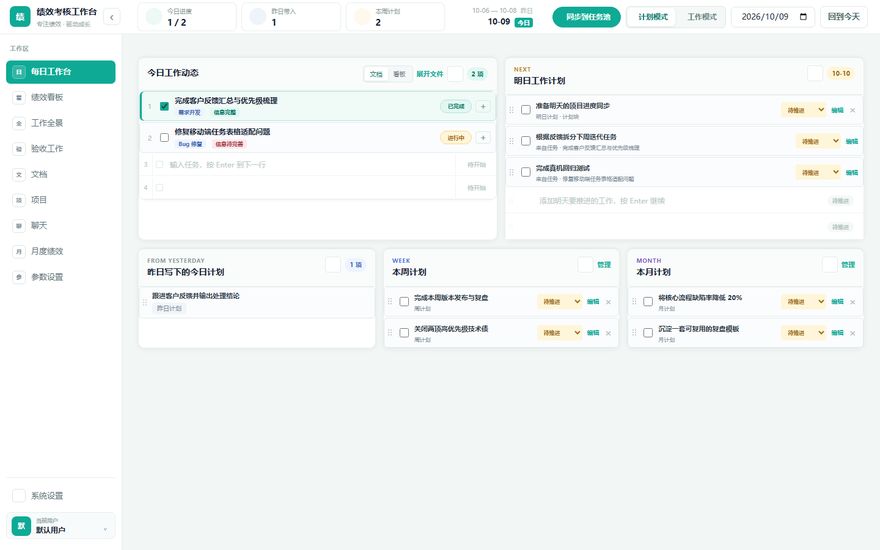The image size is (880, 550).
Task: Open 文档 sidebar item
Action: (61, 175)
